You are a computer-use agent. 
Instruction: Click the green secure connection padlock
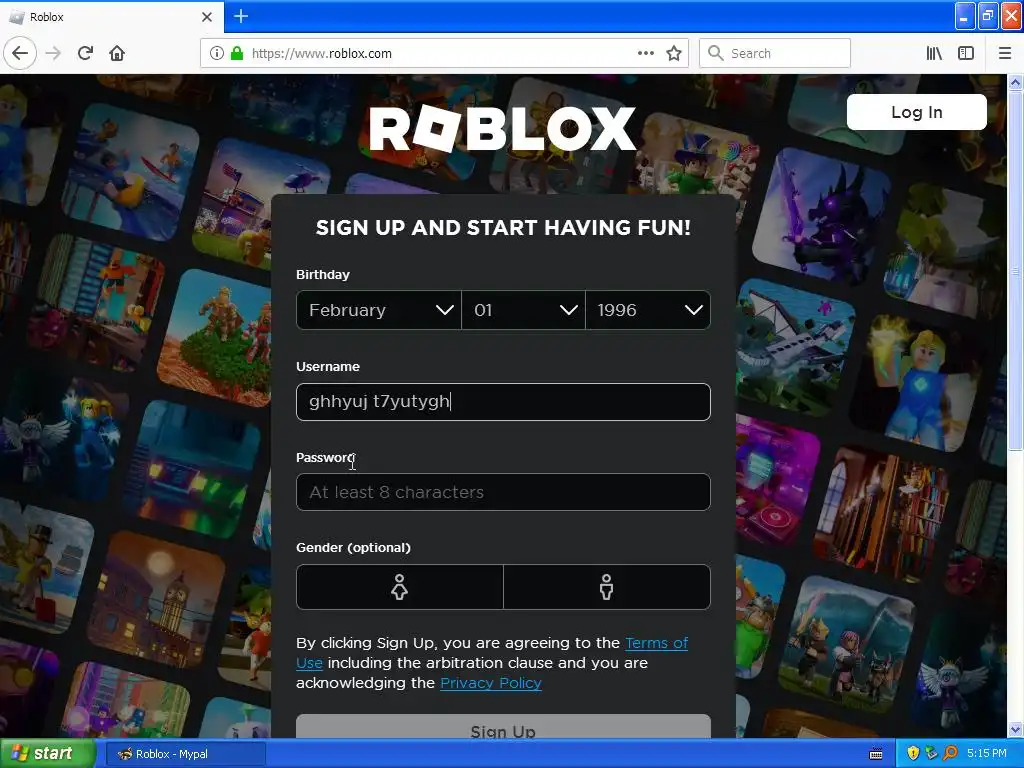pos(236,54)
